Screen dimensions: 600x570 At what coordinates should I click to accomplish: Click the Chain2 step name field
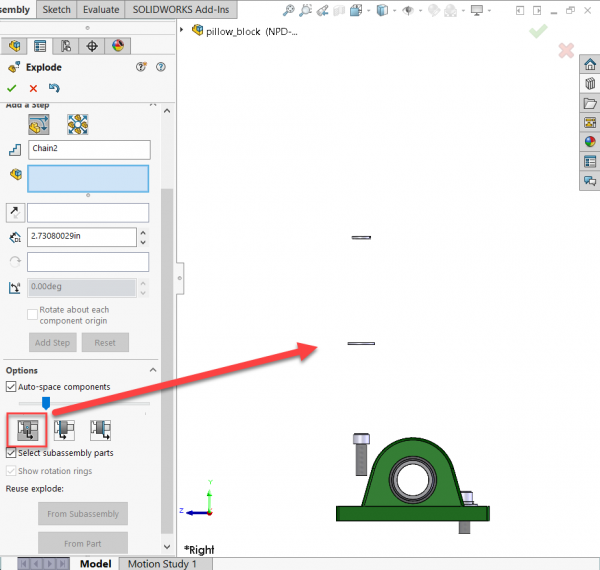click(x=89, y=150)
